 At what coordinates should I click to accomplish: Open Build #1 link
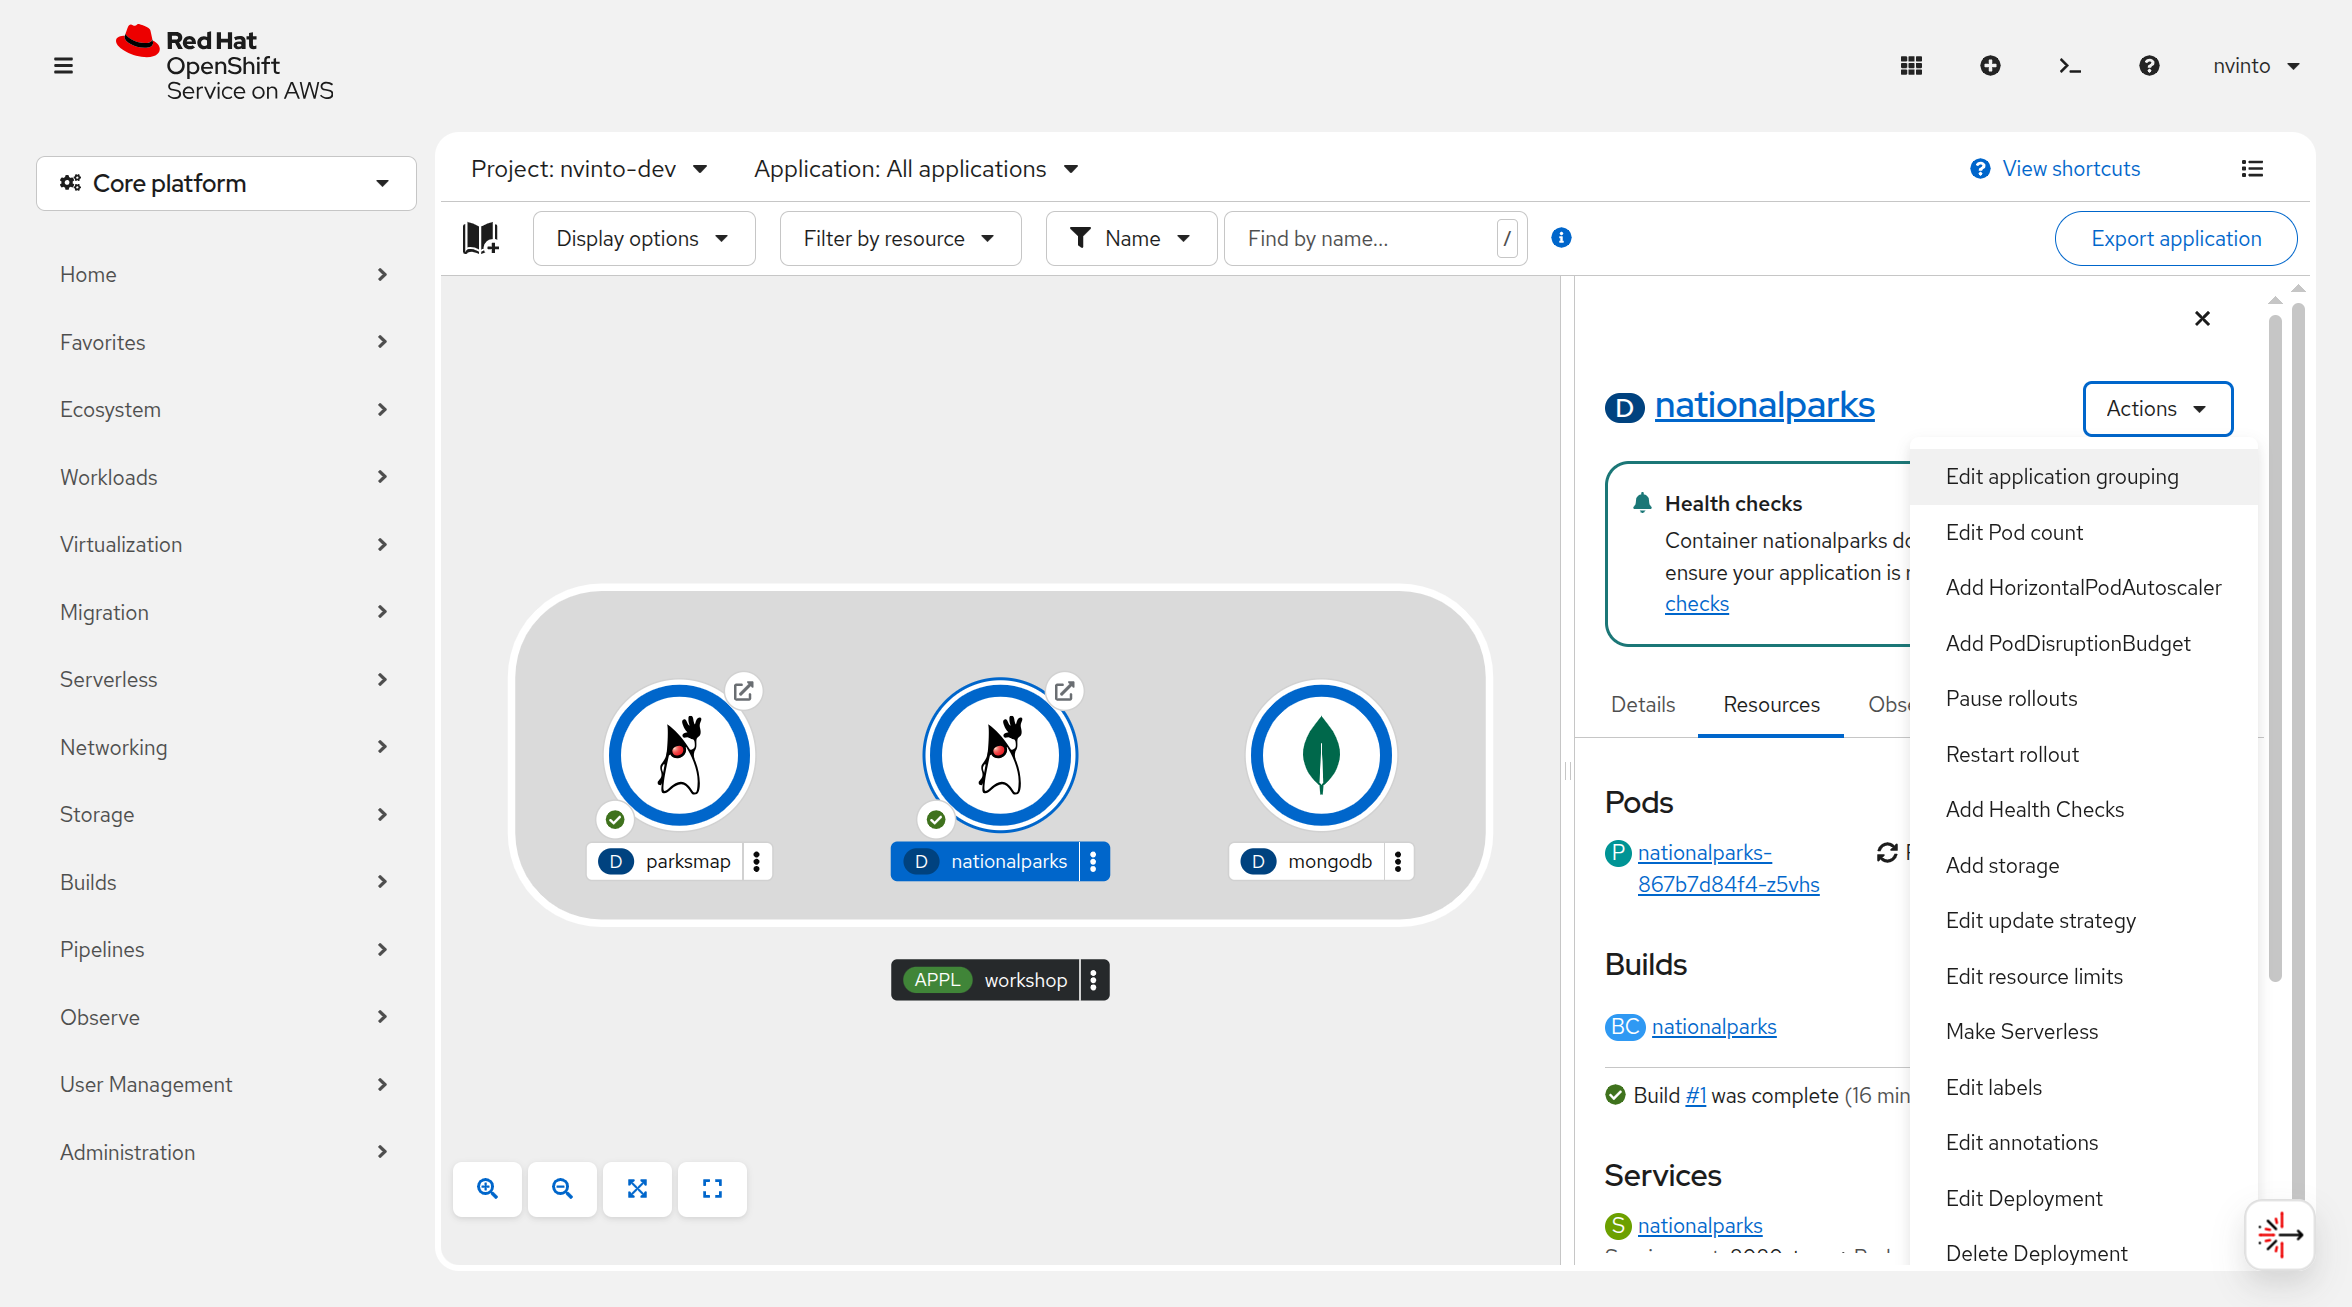pos(1696,1096)
